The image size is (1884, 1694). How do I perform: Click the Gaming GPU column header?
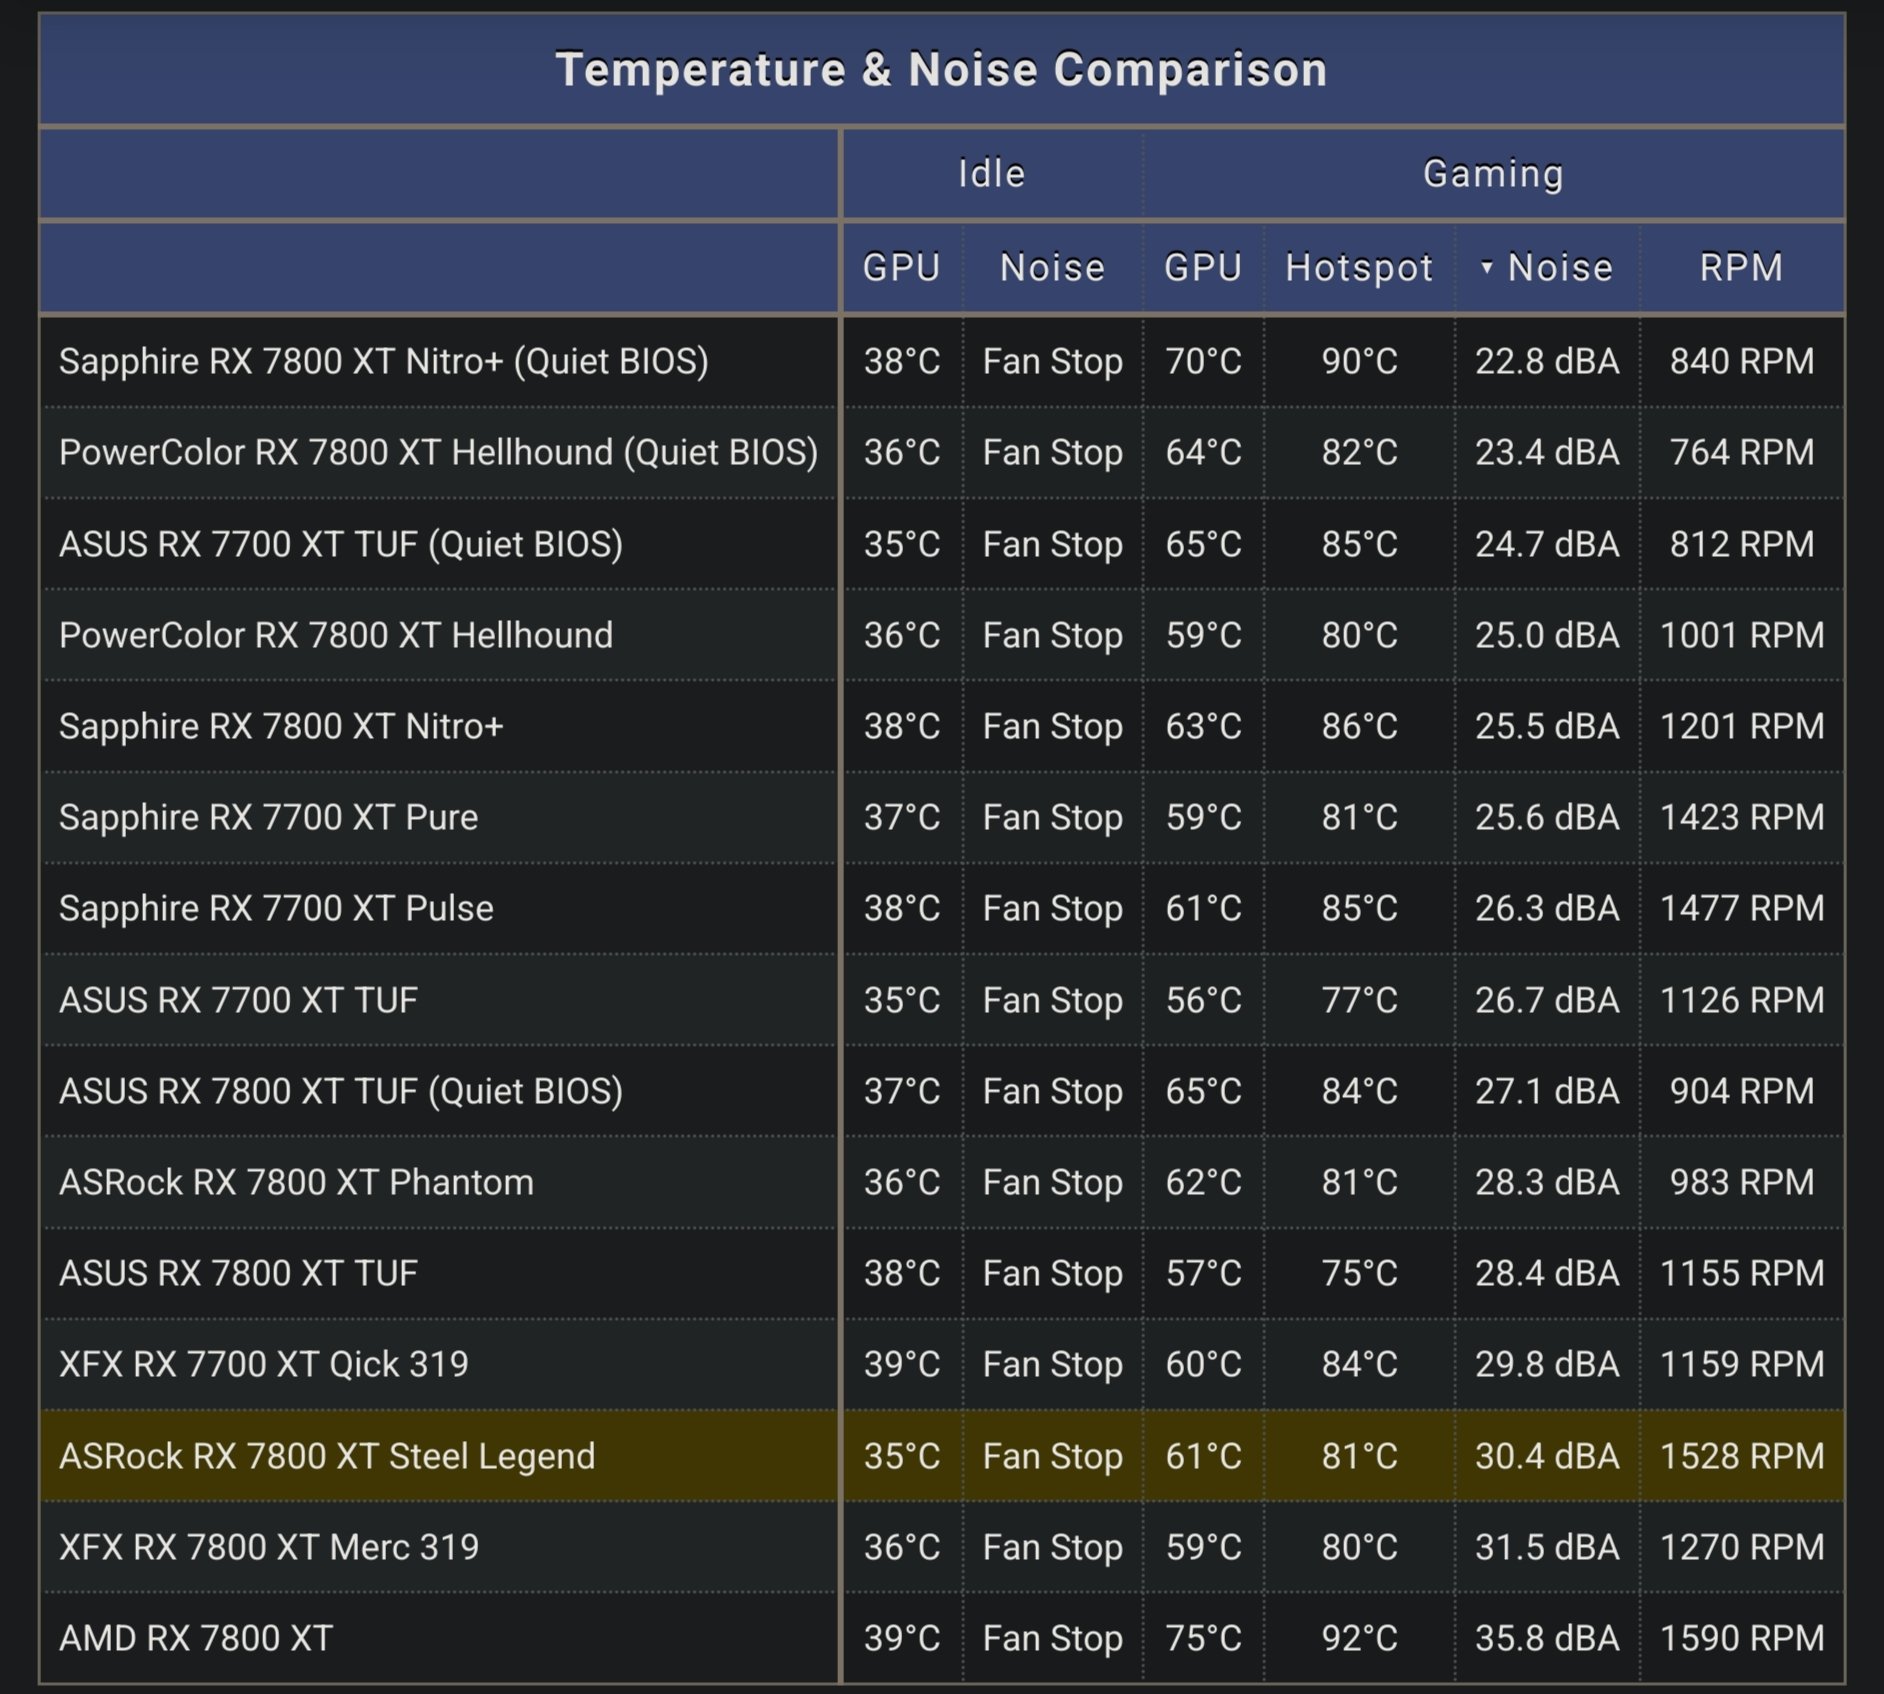(1203, 268)
